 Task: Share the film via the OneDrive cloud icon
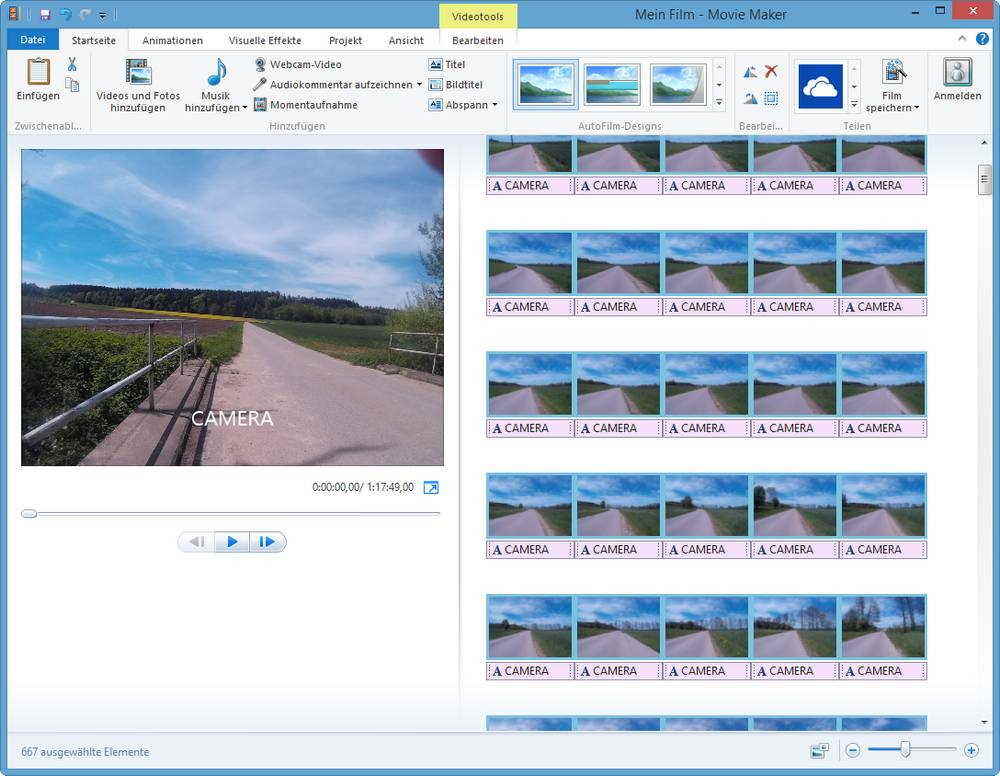pyautogui.click(x=820, y=86)
